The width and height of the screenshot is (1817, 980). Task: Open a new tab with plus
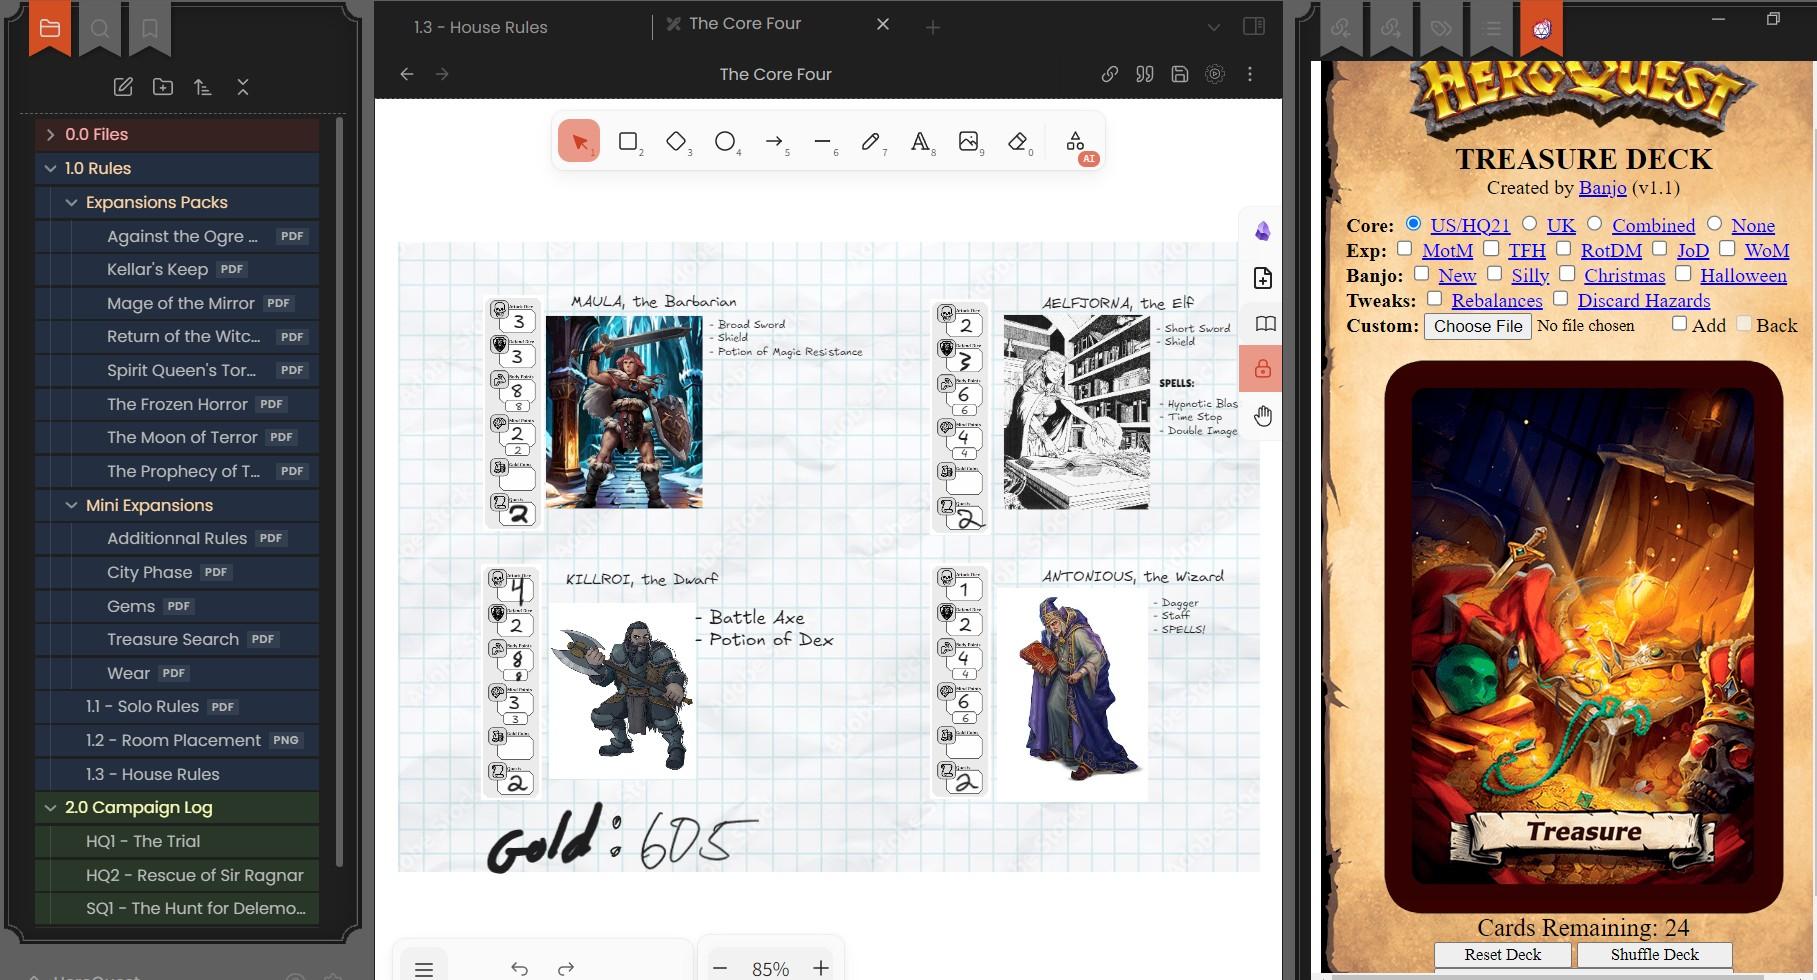[933, 27]
